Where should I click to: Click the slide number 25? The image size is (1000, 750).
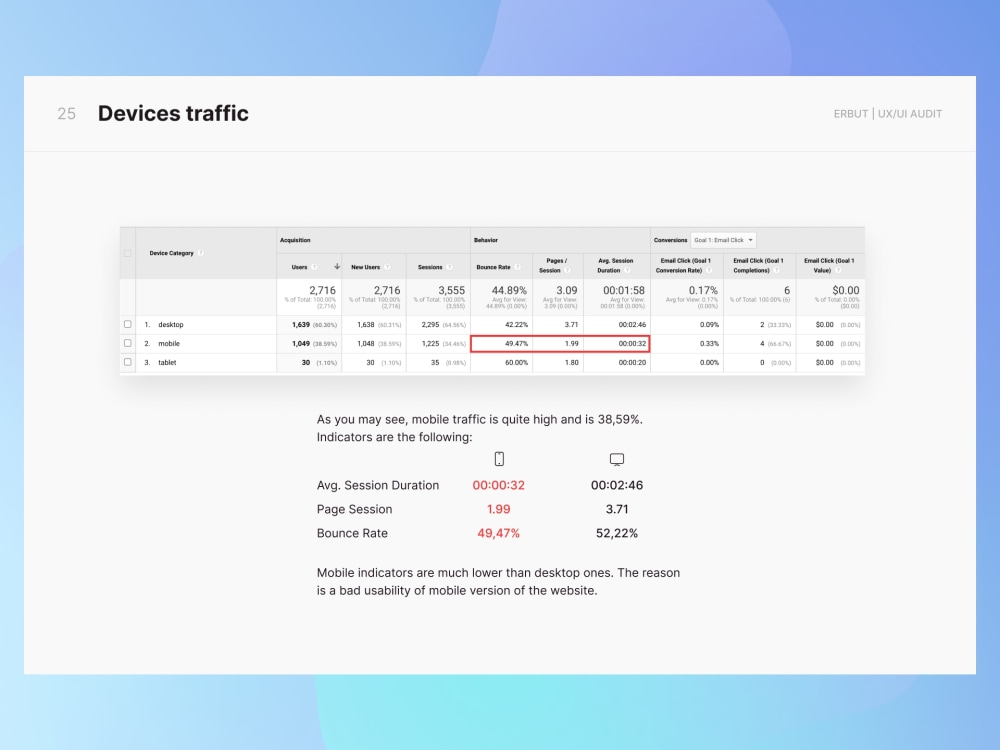pyautogui.click(x=66, y=114)
